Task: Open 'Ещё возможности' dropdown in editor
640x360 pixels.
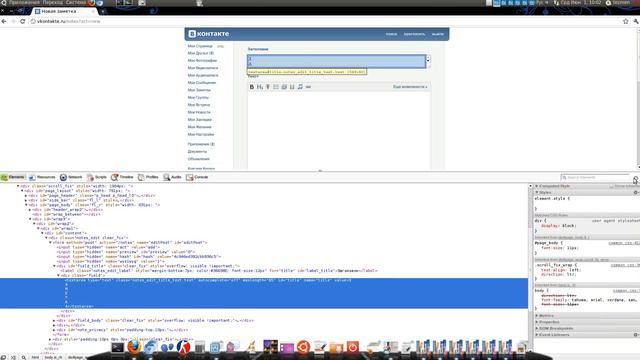Action: [410, 87]
